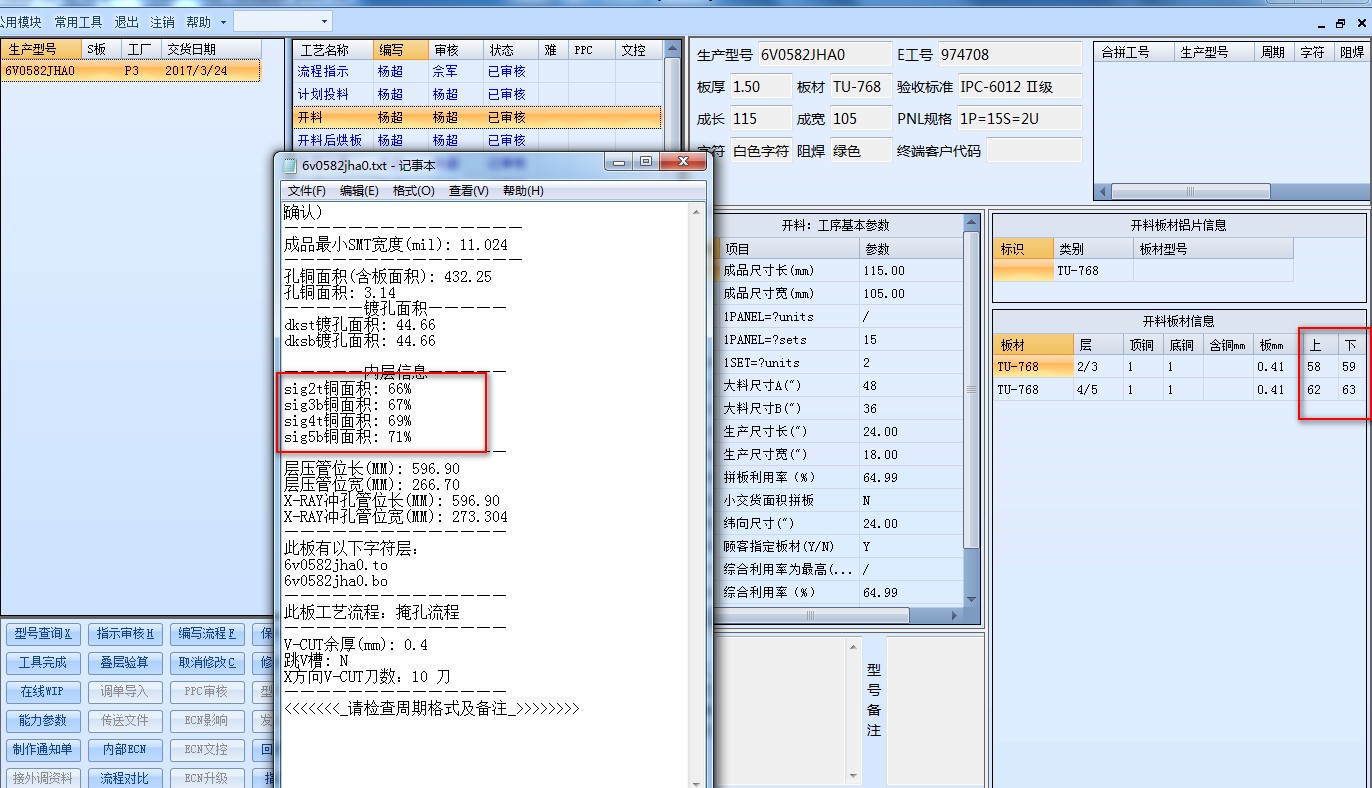Click the 验收标准 field IPC-6012 II级
The width and height of the screenshot is (1372, 788).
click(x=1019, y=87)
